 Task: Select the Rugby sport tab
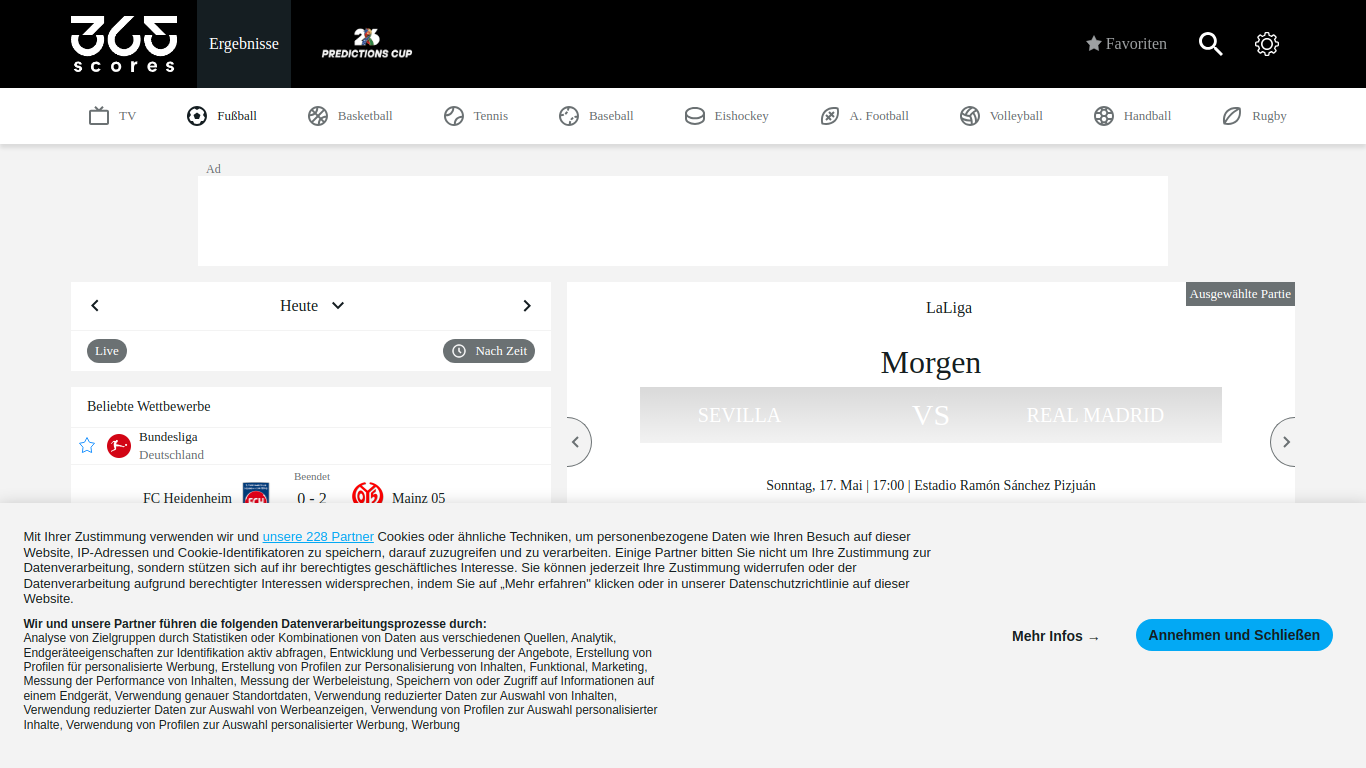tap(1254, 116)
